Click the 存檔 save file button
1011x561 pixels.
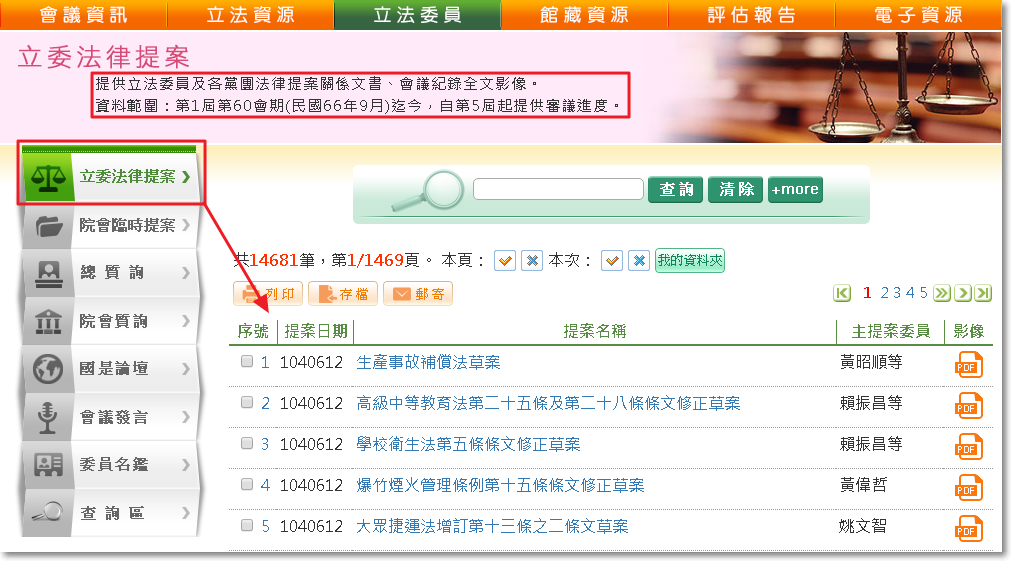[342, 294]
